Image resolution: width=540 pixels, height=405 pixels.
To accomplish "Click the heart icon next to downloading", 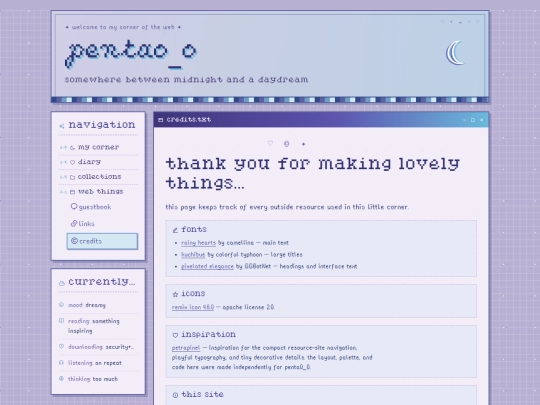I will 61,346.
